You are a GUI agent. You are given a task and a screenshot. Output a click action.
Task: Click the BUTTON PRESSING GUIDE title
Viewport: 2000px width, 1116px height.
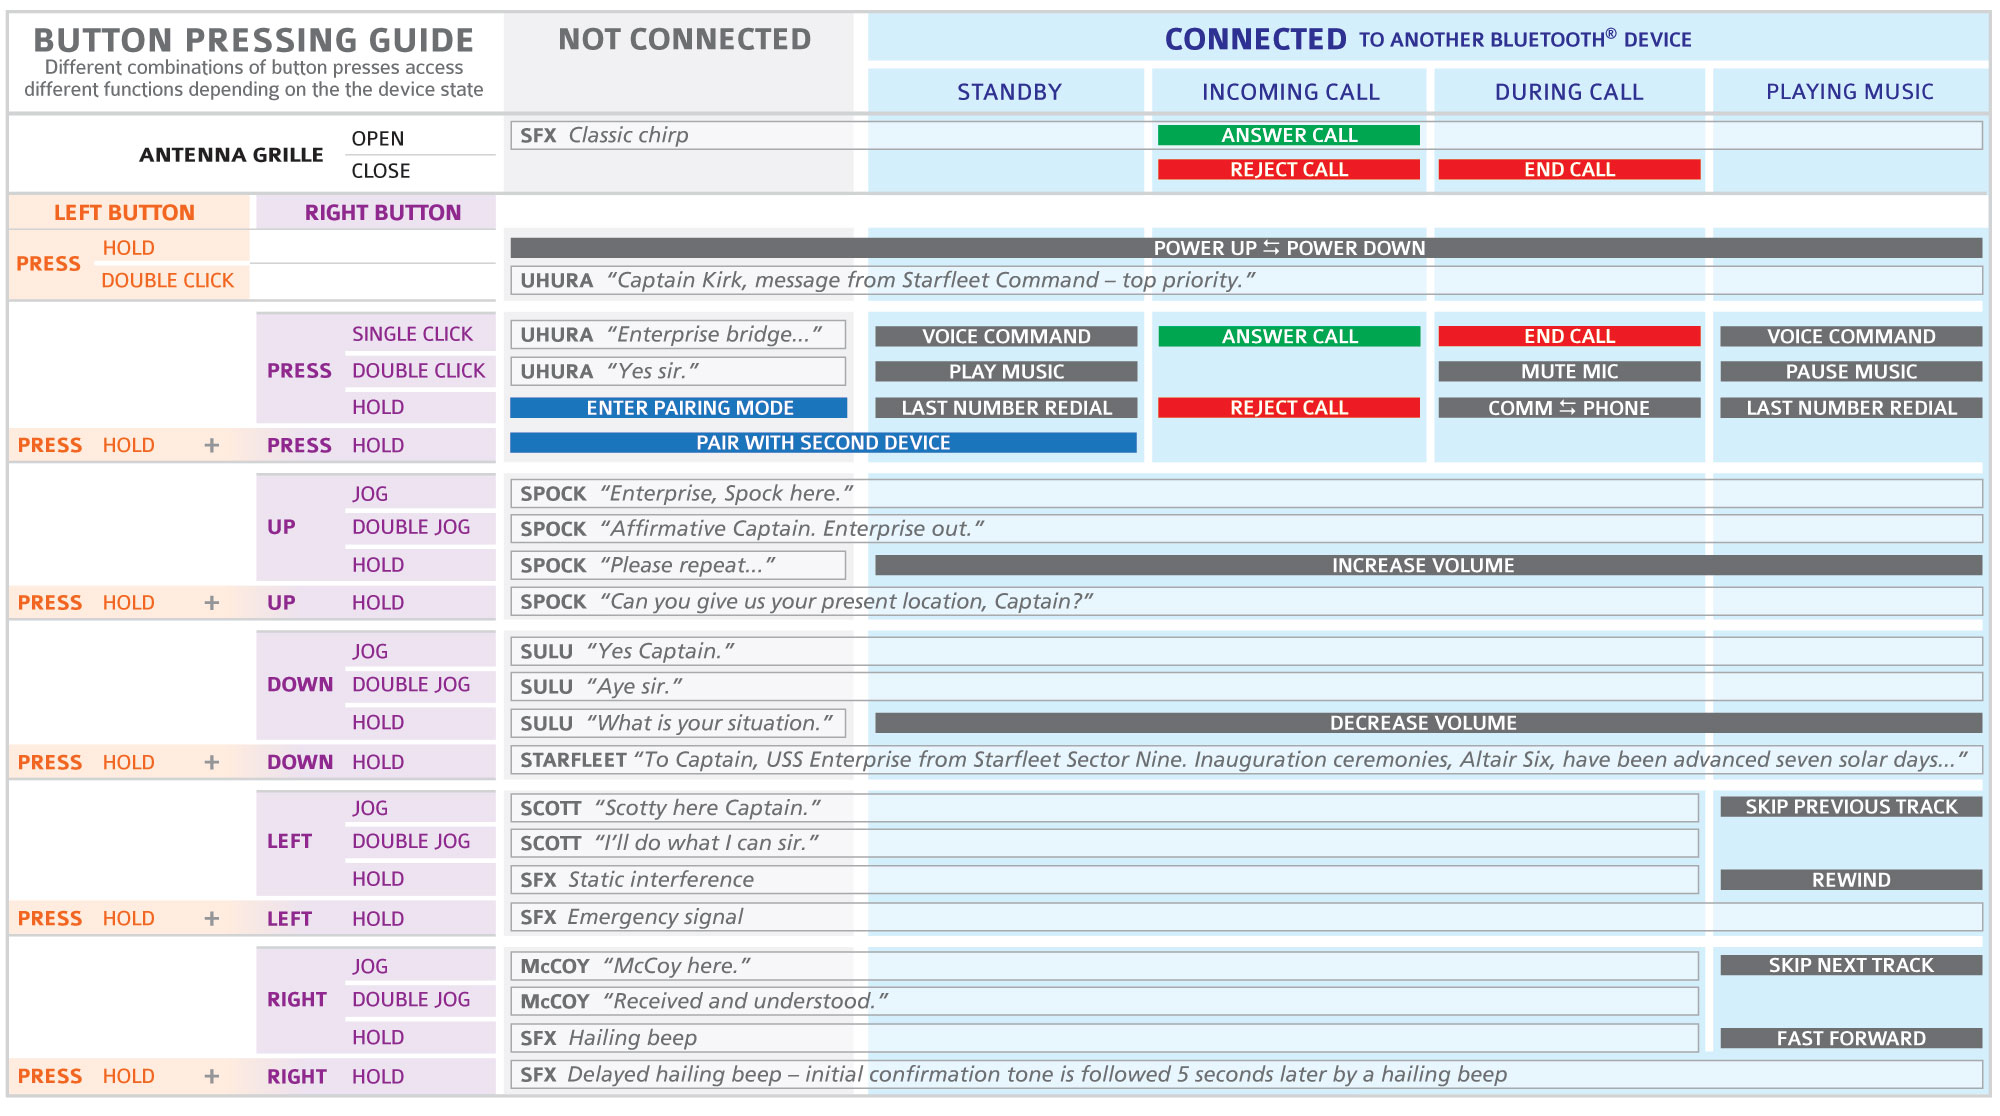[254, 40]
